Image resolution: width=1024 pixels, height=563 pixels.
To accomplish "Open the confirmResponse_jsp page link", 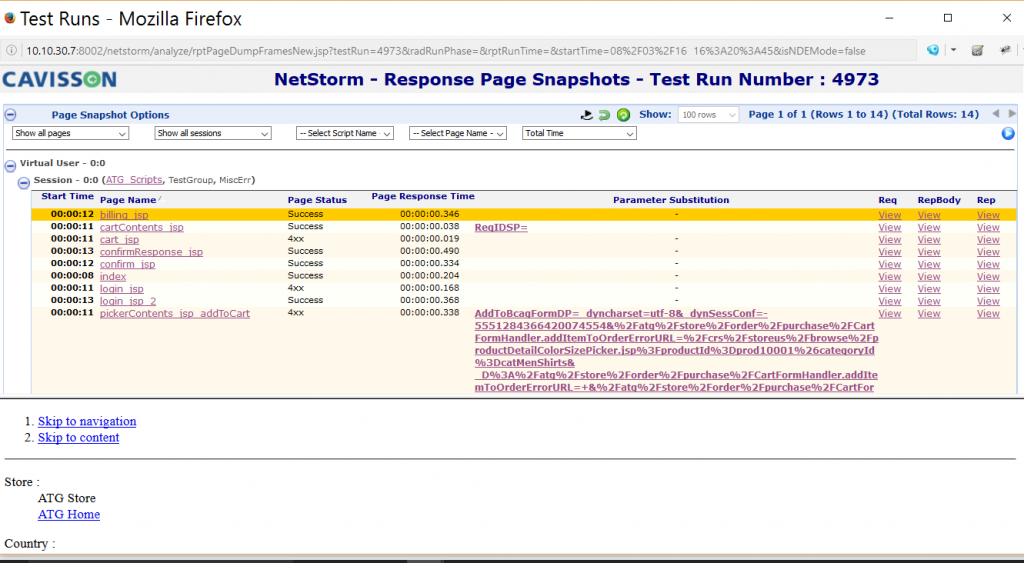I will 152,252.
